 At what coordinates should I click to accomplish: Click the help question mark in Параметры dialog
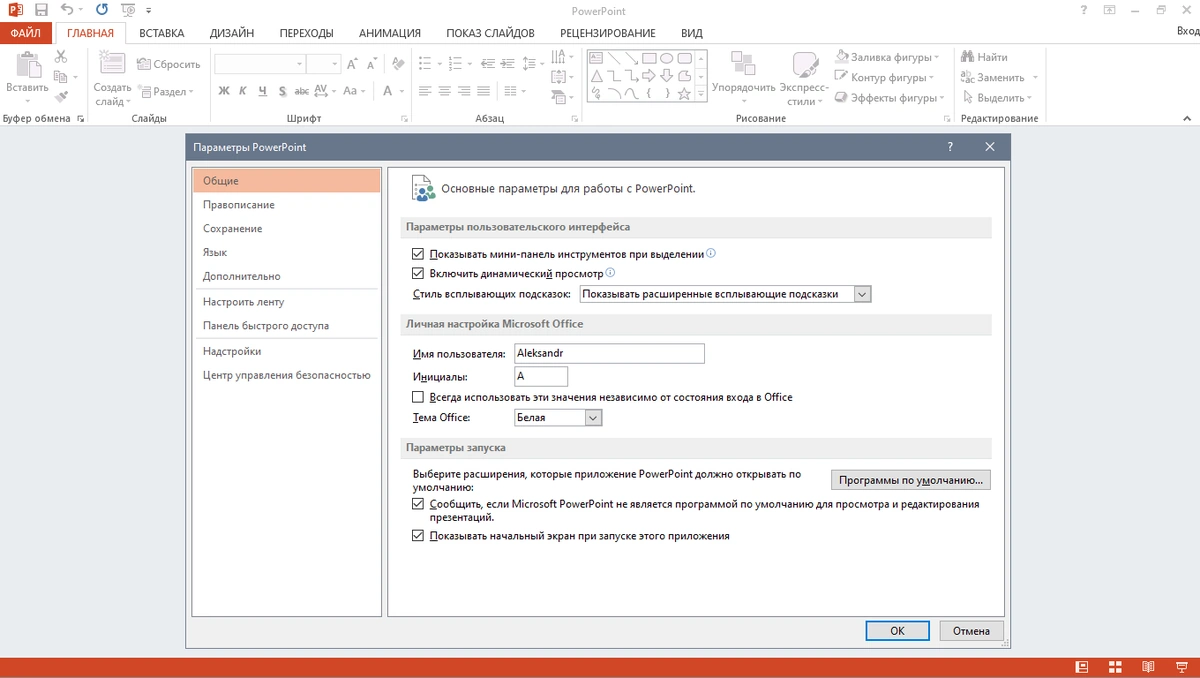950,146
